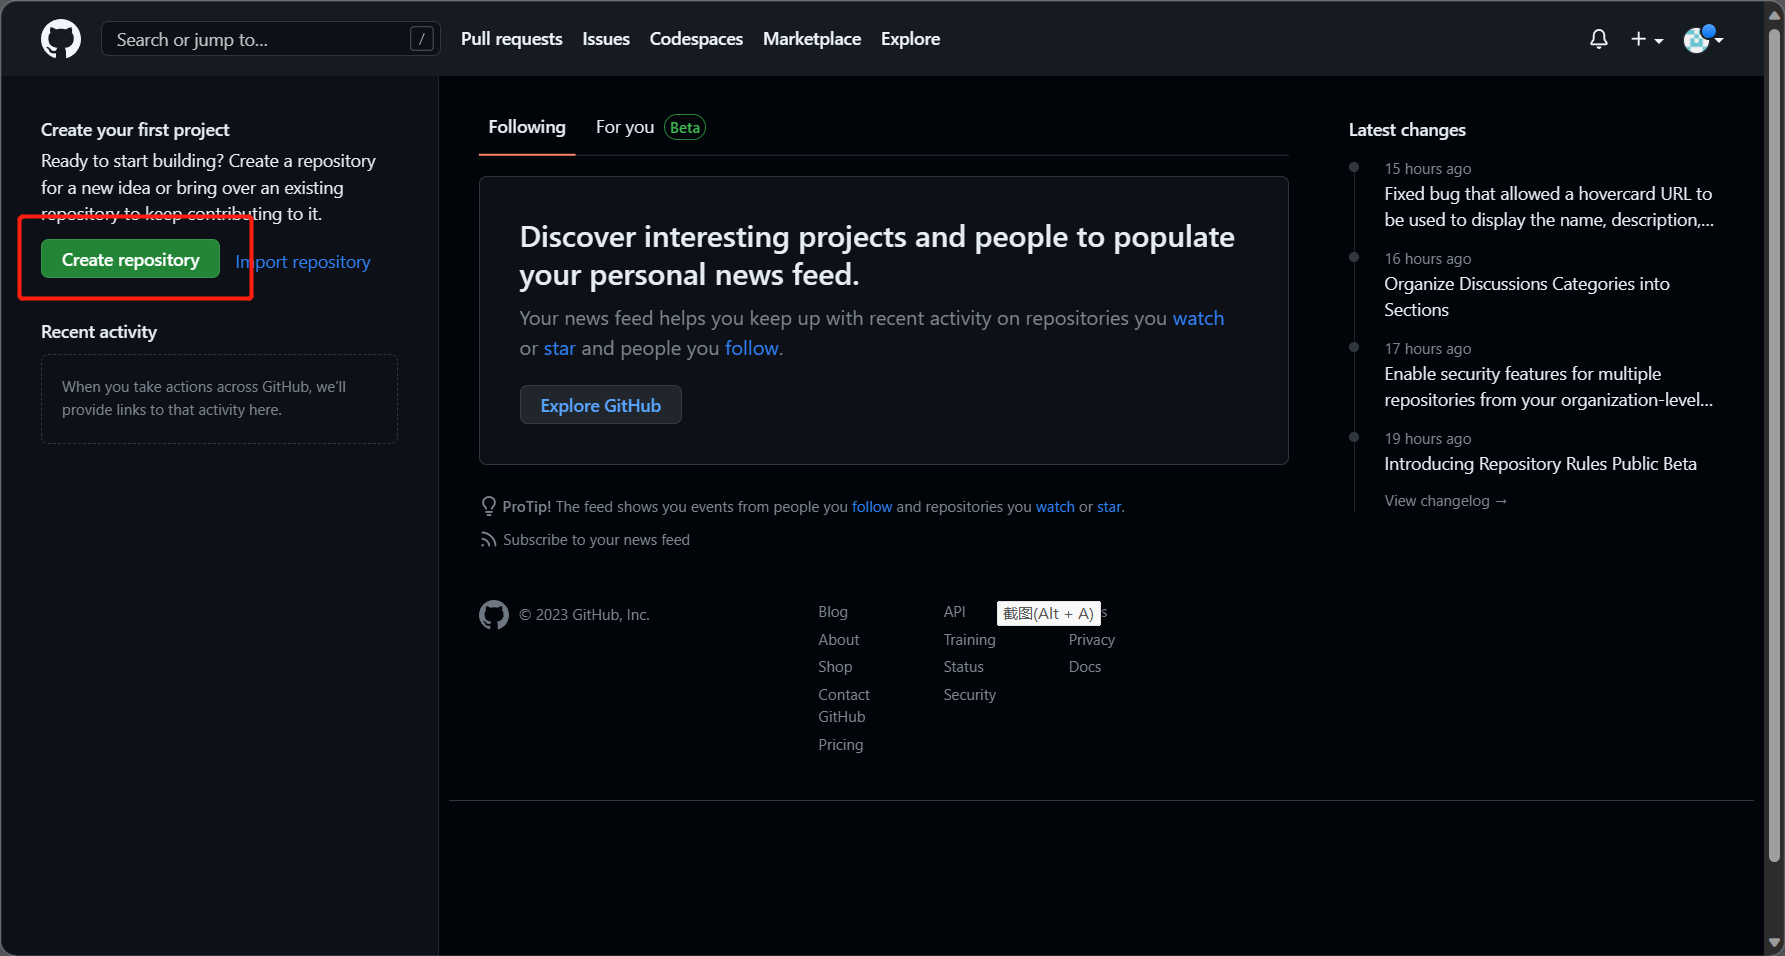Click the footer GitHub logo icon

coord(494,615)
